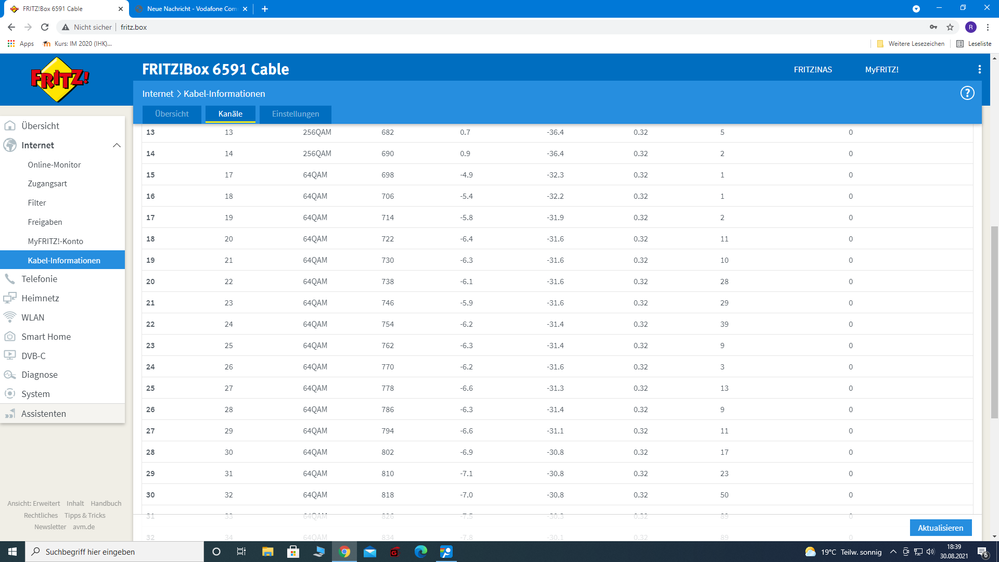999x562 pixels.
Task: Select Kabel-Informationen in sidebar
Action: 62,260
